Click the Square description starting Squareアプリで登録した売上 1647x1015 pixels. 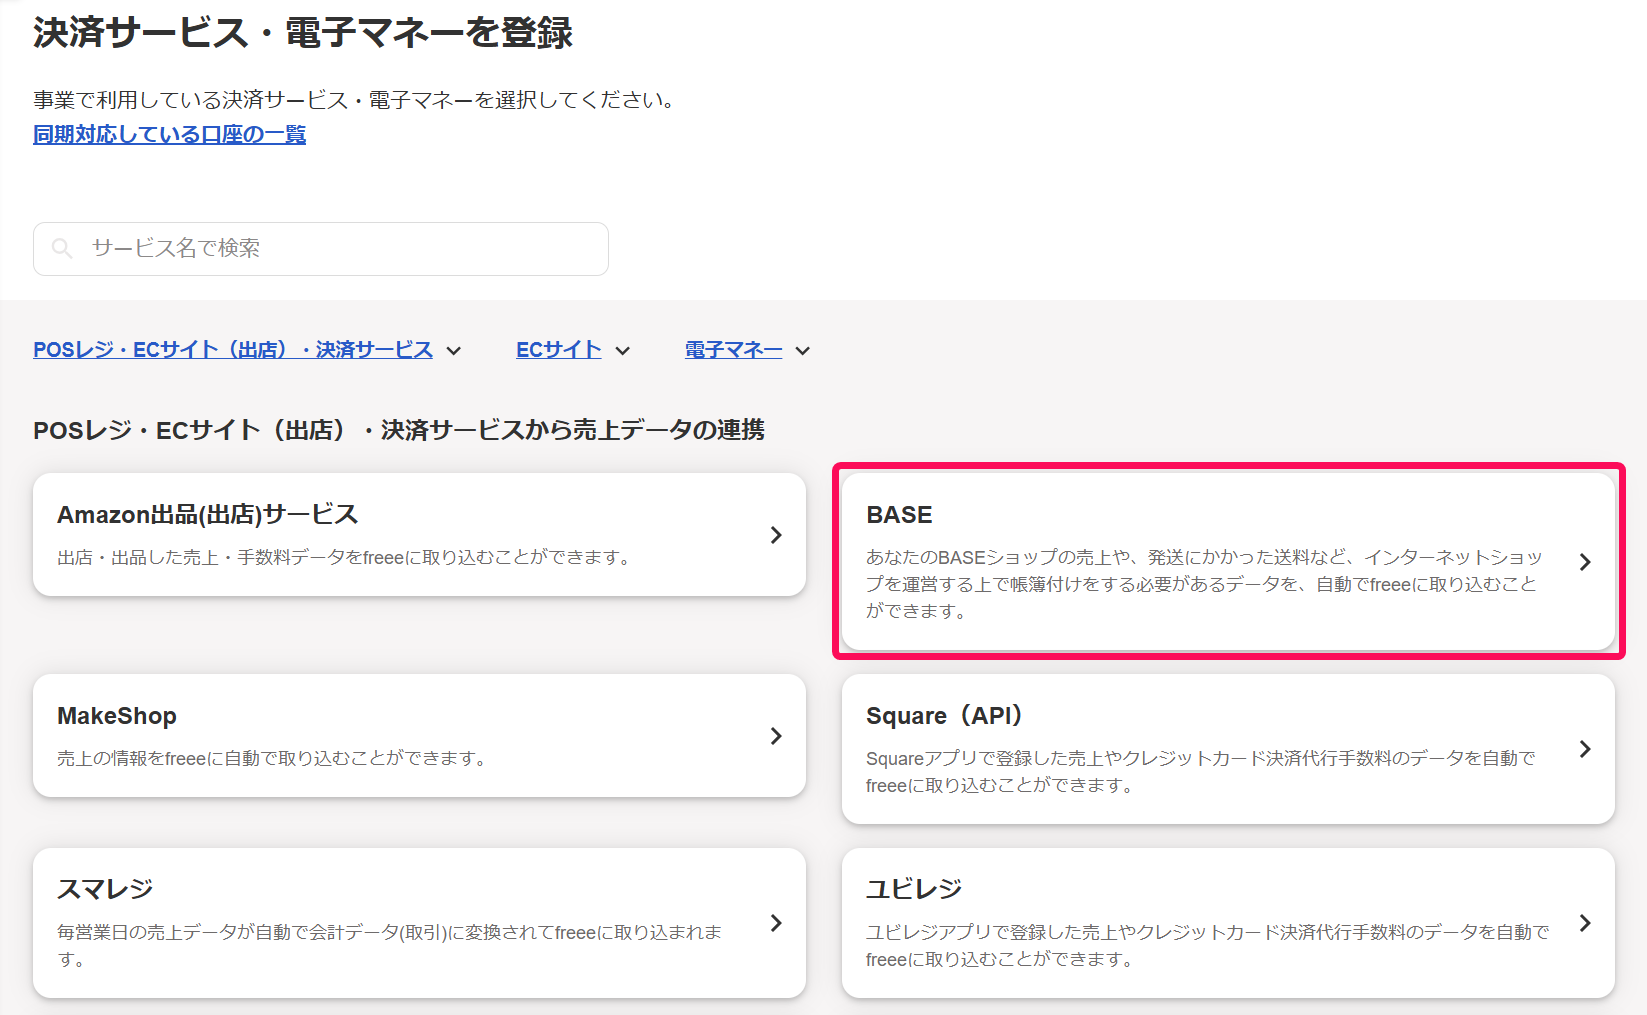pyautogui.click(x=1201, y=772)
